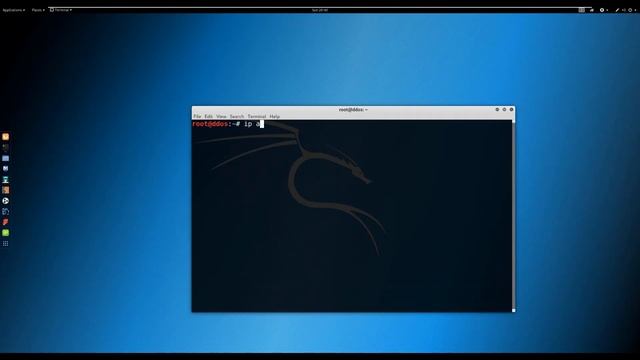Click the workspace indicator icon in the top bar
This screenshot has height=360, width=640.
581,10
